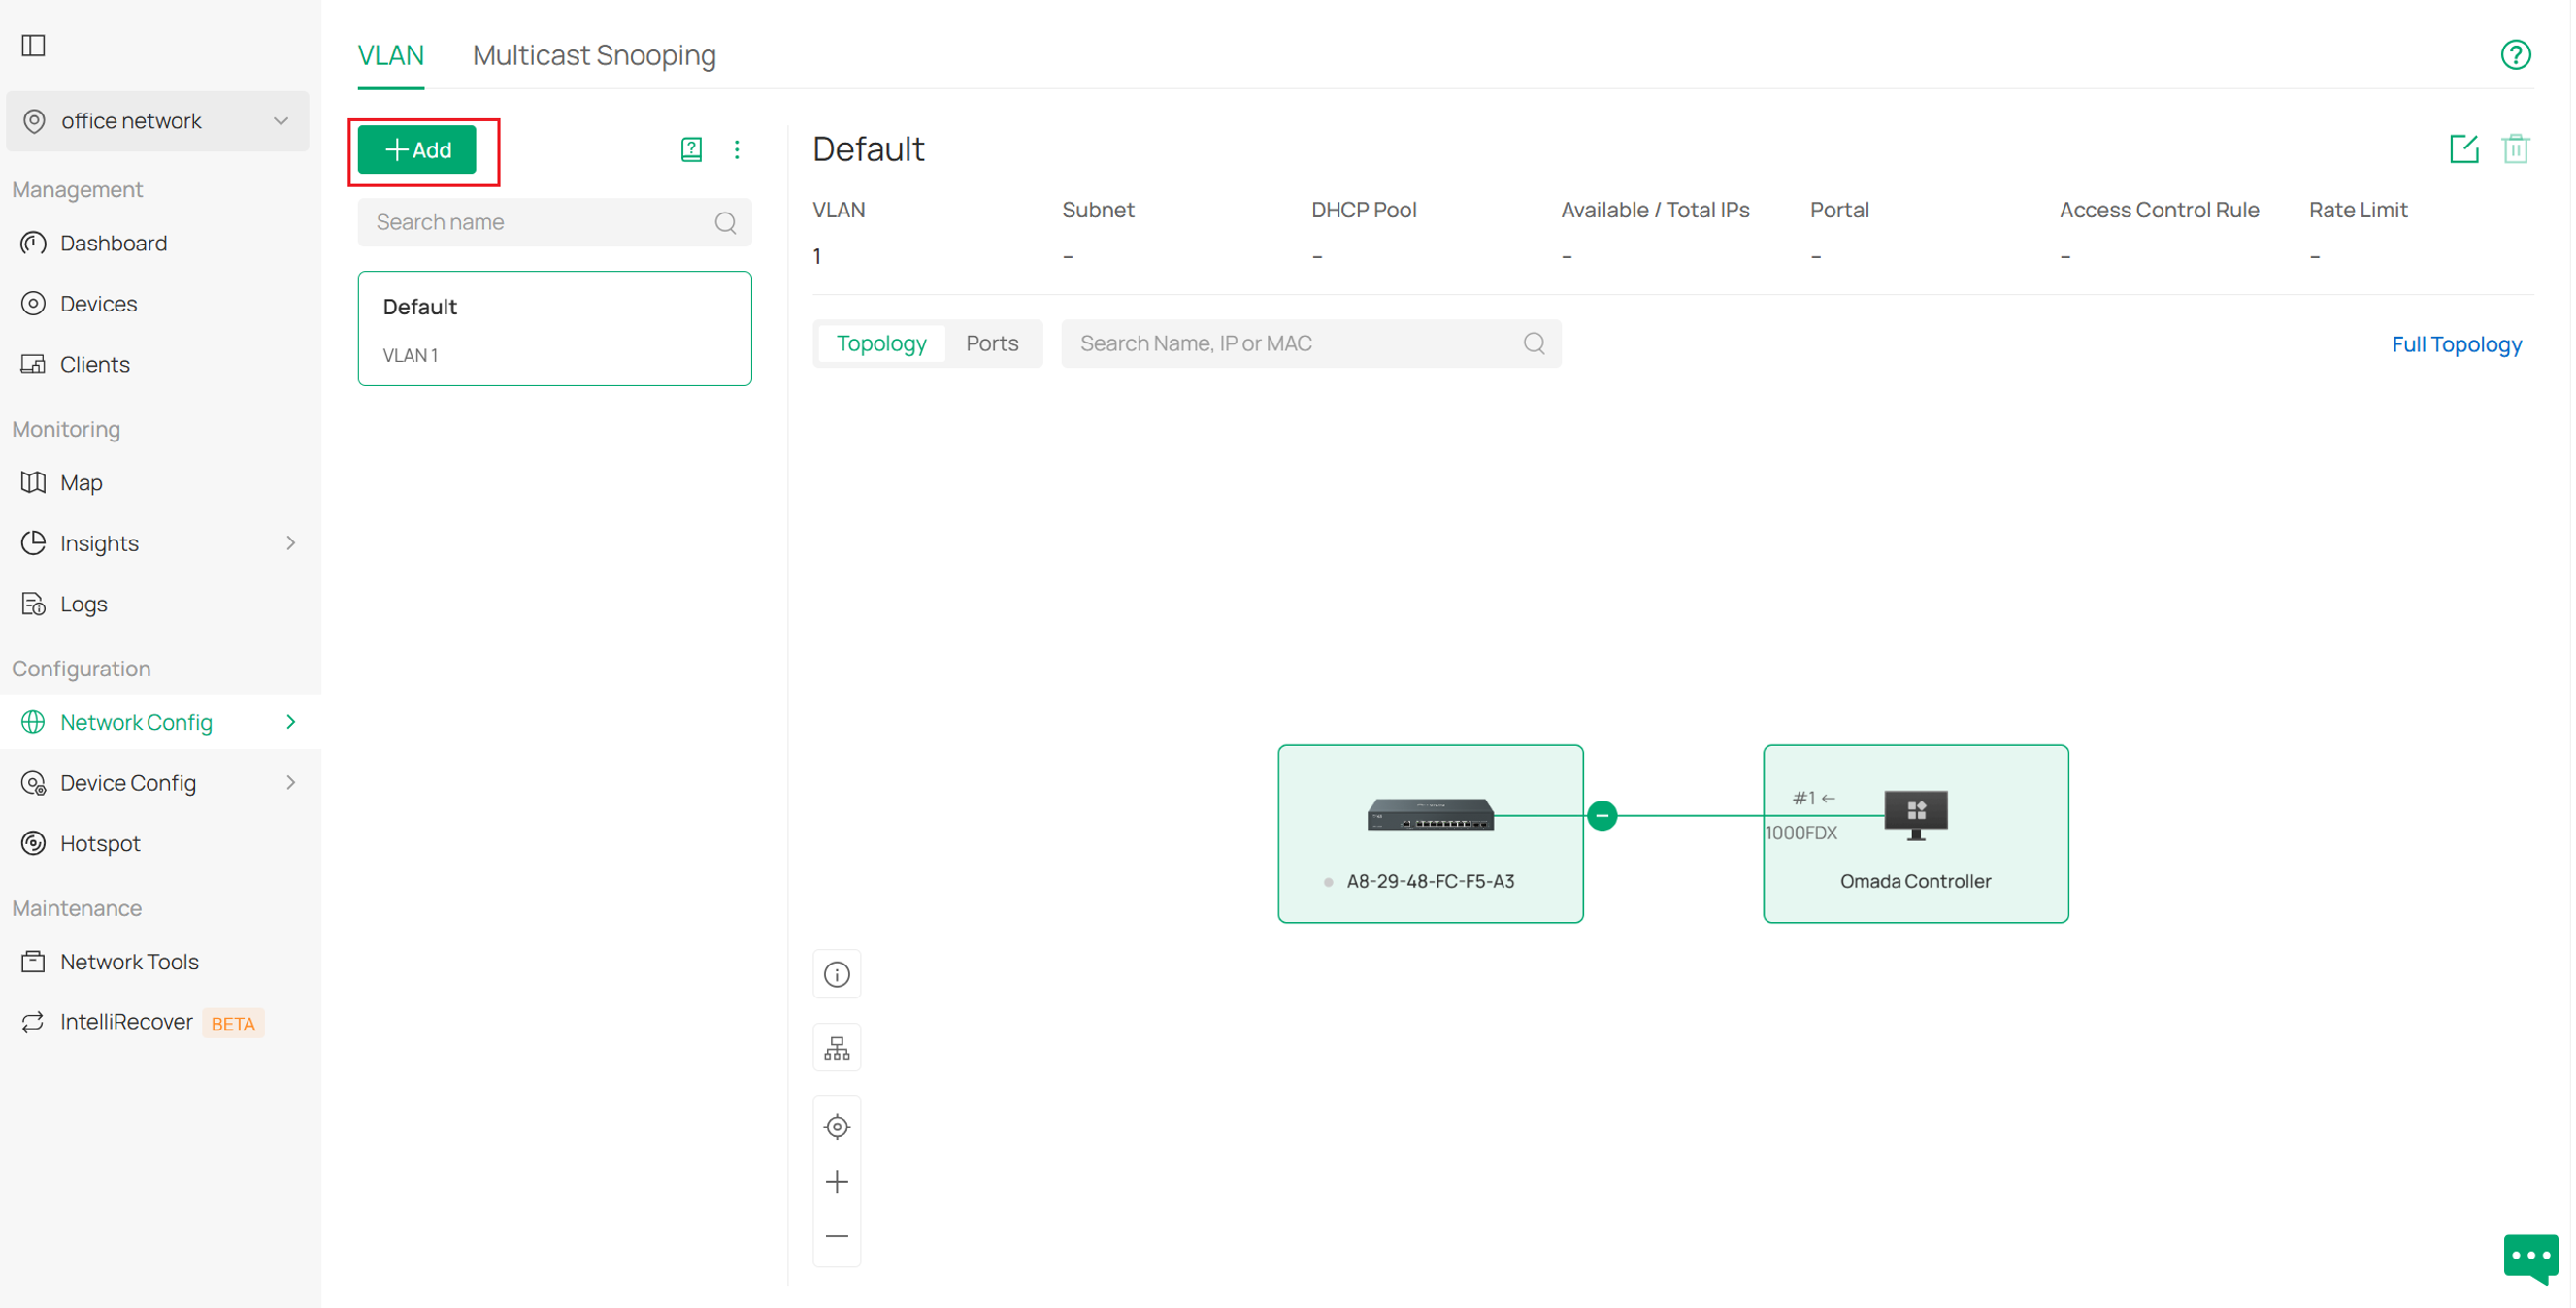Click the Subnet column header

1098,210
